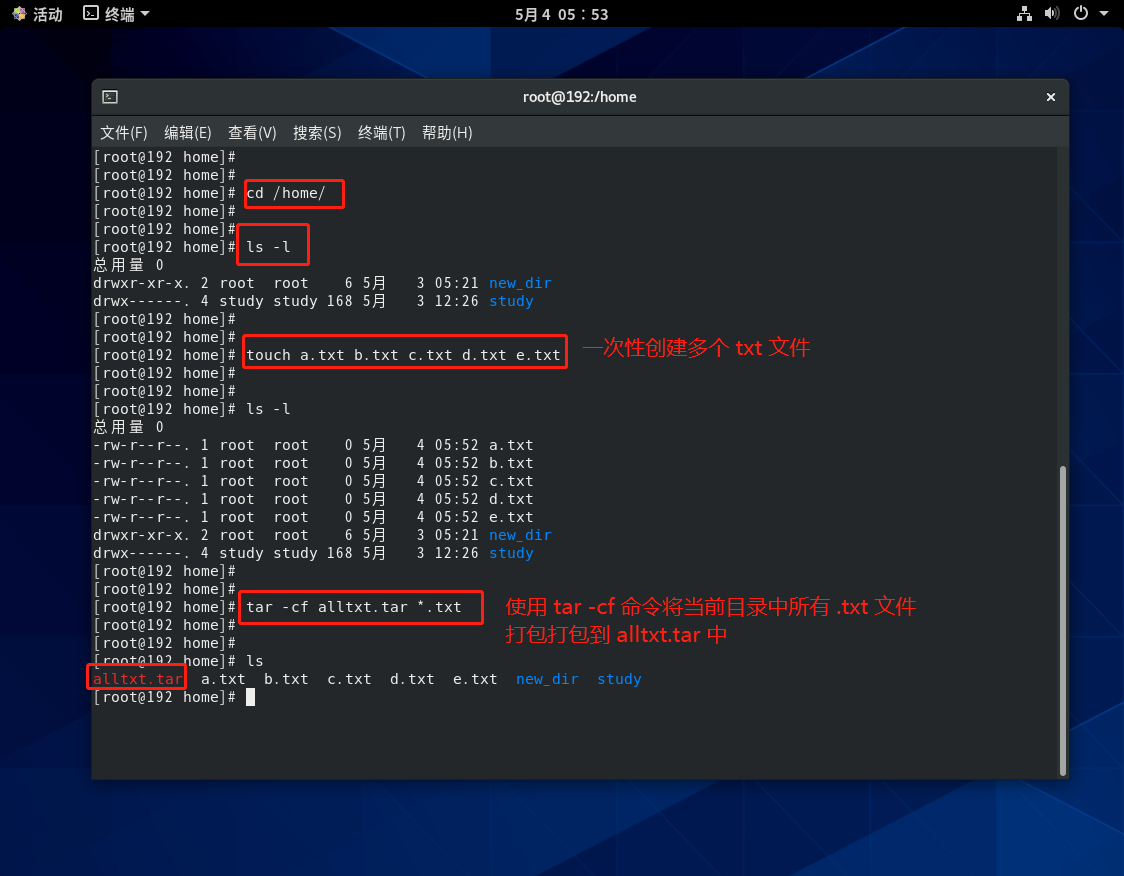
Task: Click the alltxt.tar filename in output
Action: click(138, 679)
